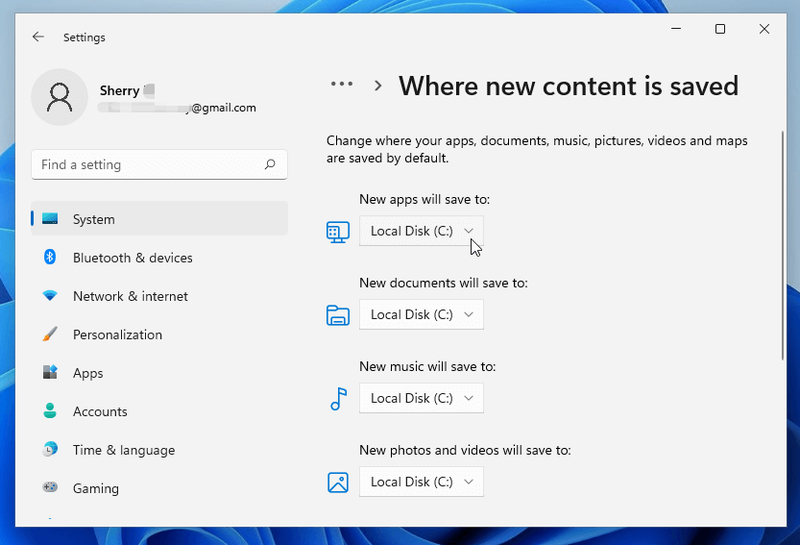Open Bluetooth & devices via its icon
Viewport: 800px width, 545px height.
[x=49, y=257]
